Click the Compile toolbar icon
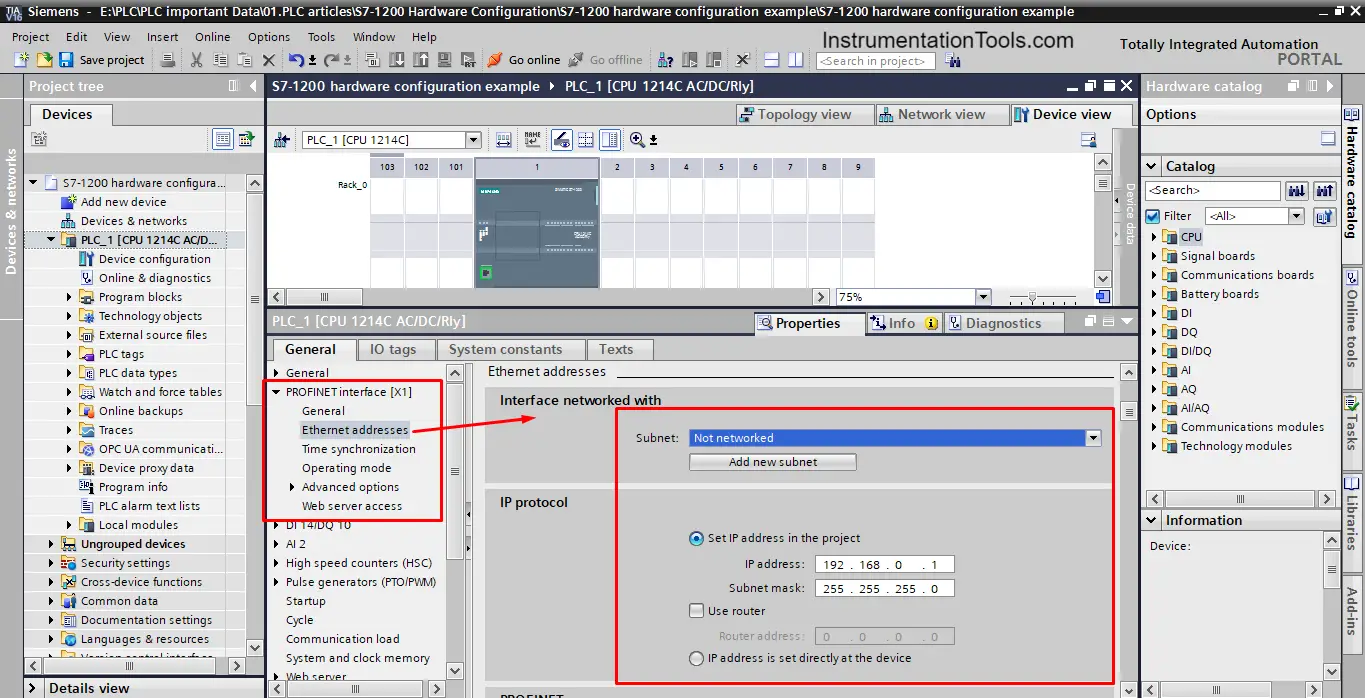 point(375,60)
